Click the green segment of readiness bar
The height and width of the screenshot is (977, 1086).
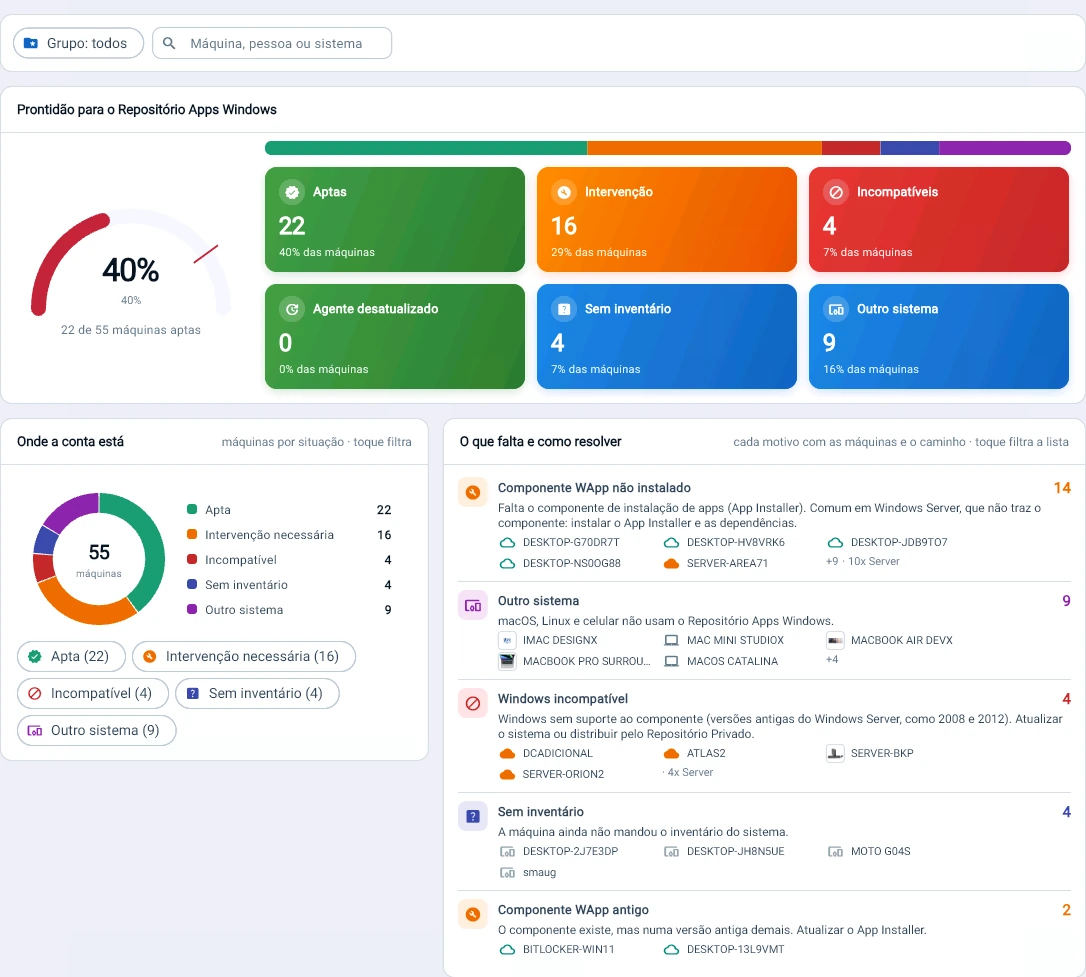click(426, 147)
